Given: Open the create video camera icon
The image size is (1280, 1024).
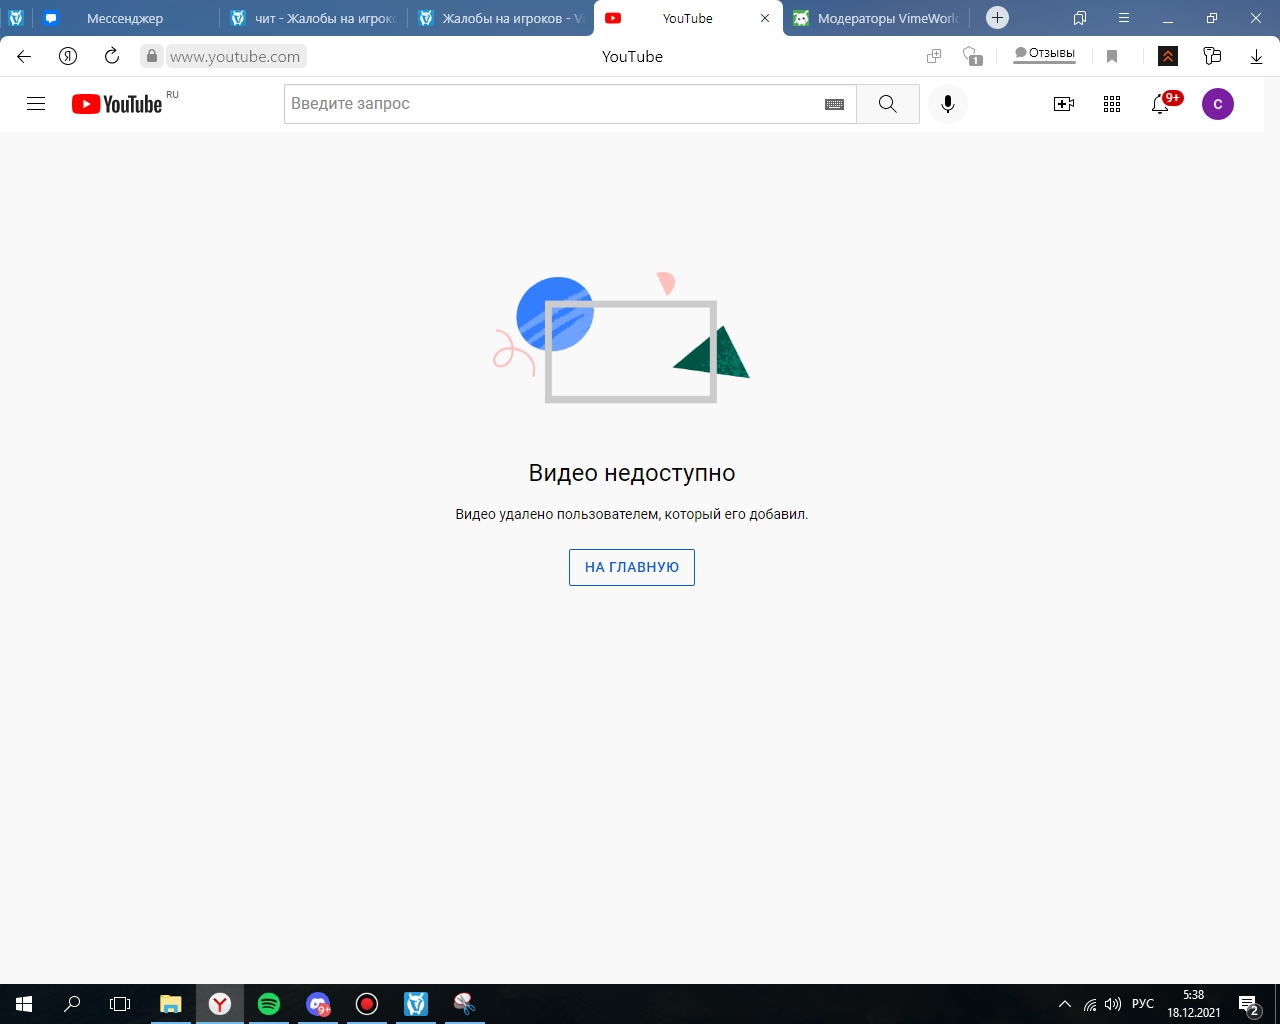Looking at the screenshot, I should [1064, 104].
